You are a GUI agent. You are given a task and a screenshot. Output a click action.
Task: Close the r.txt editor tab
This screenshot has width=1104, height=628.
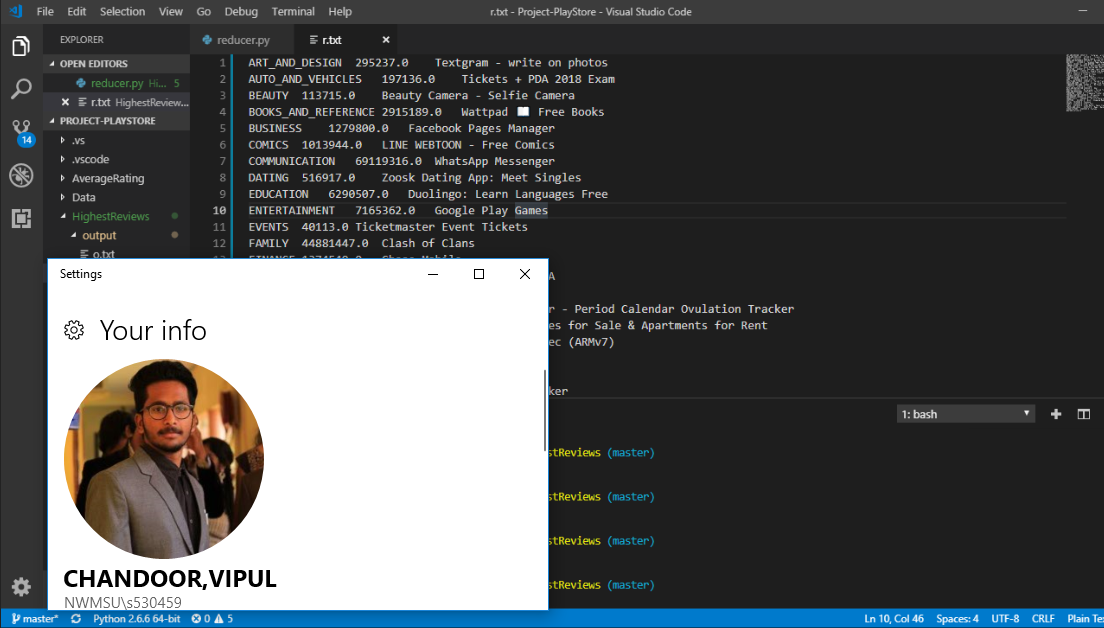point(386,40)
